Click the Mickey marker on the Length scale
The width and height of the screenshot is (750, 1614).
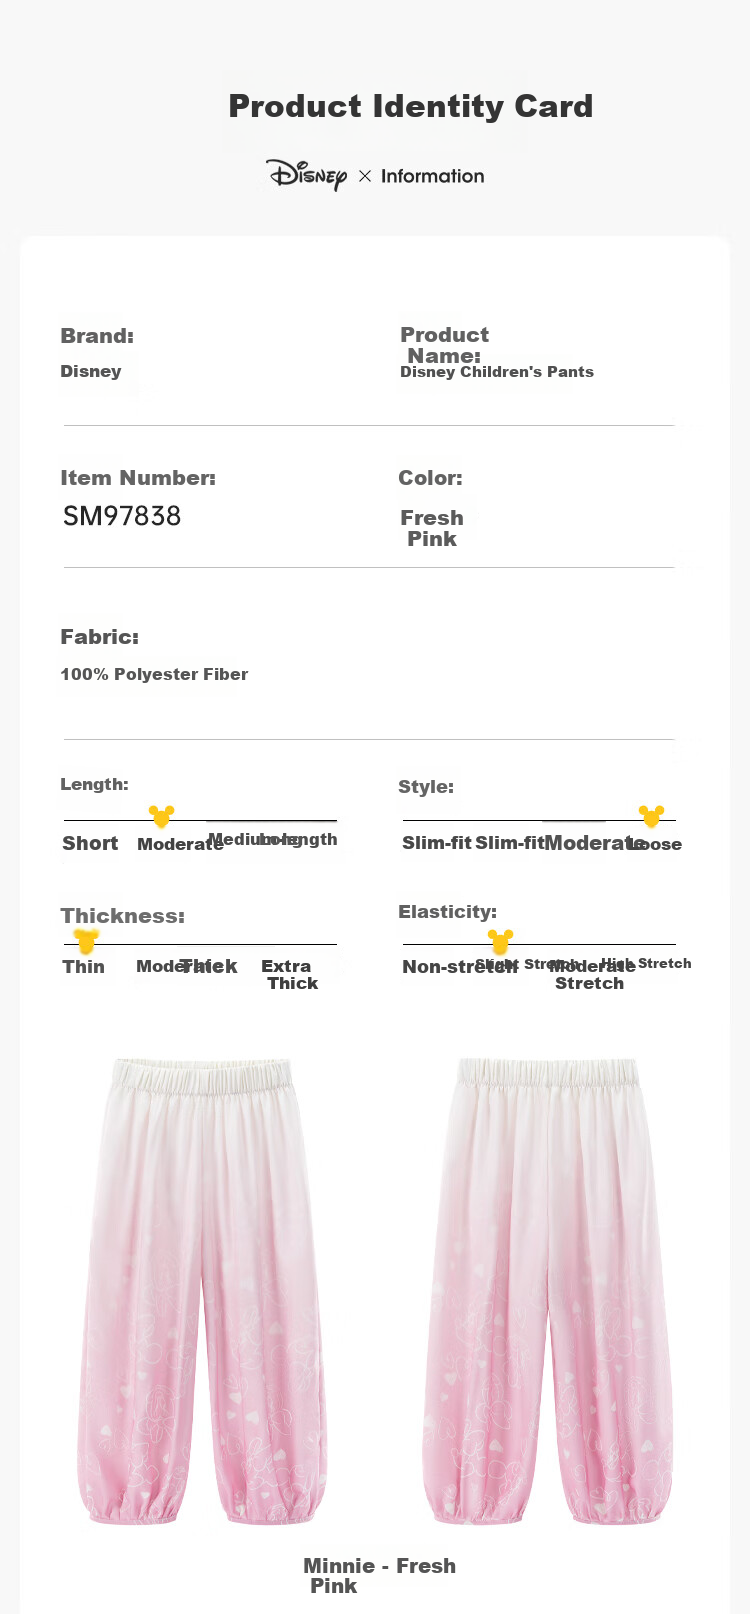point(161,817)
